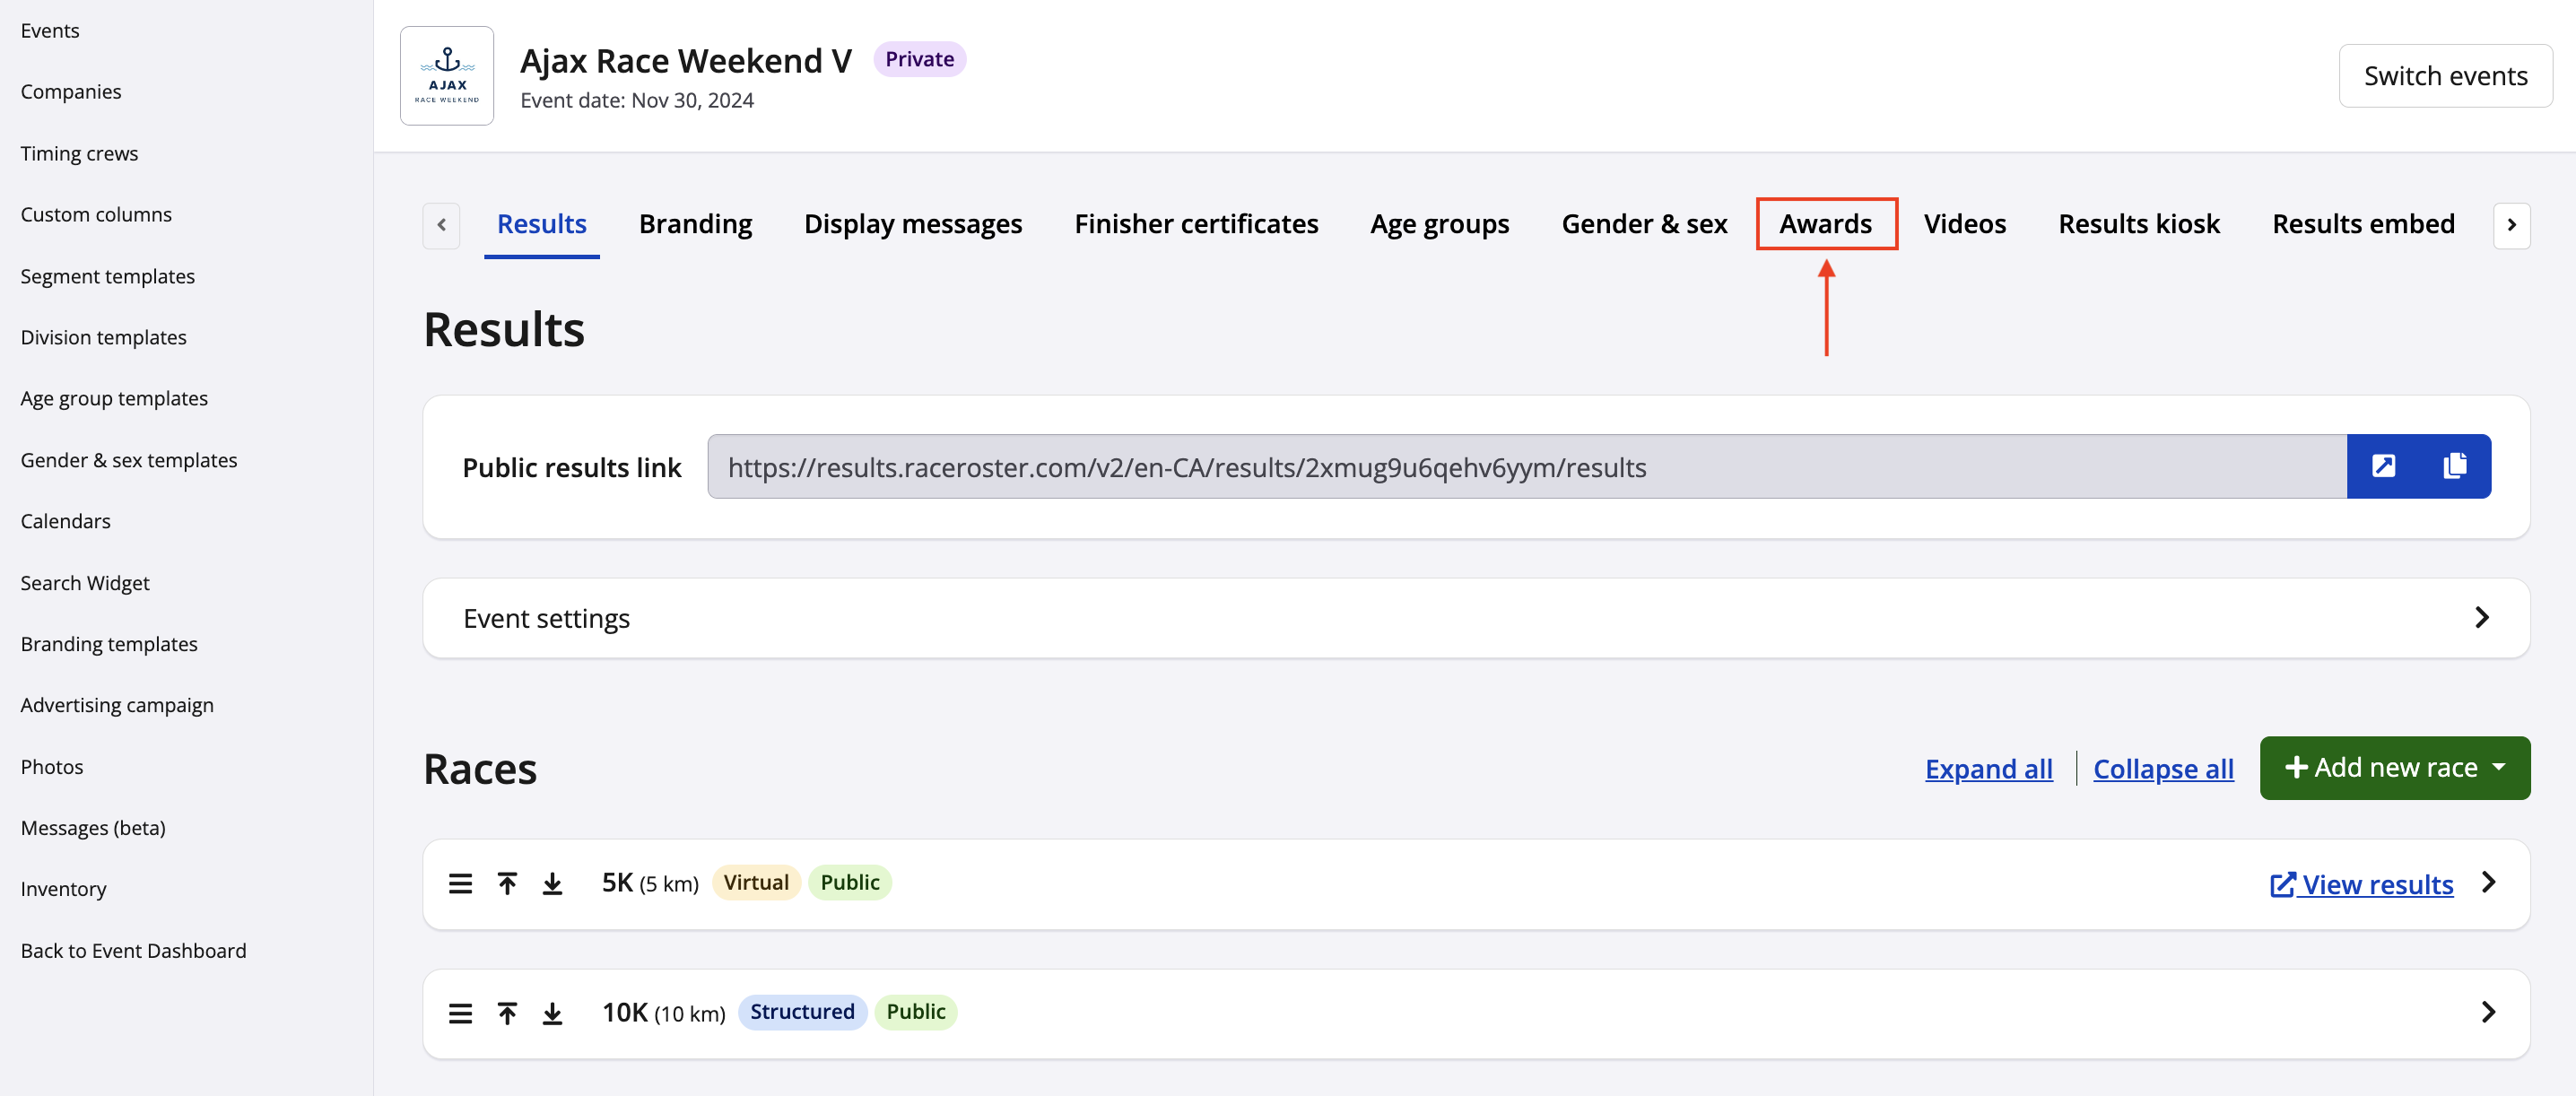2576x1096 pixels.
Task: Open the Add new race dropdown
Action: 2394,768
